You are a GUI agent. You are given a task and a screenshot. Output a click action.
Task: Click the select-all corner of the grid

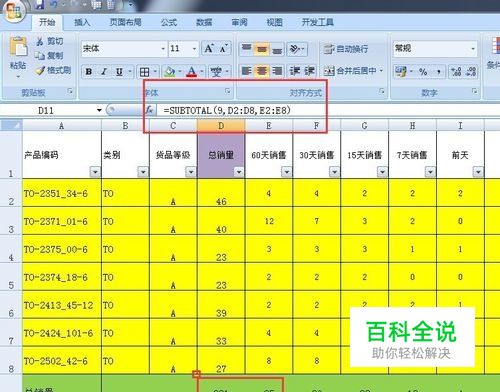click(x=12, y=125)
